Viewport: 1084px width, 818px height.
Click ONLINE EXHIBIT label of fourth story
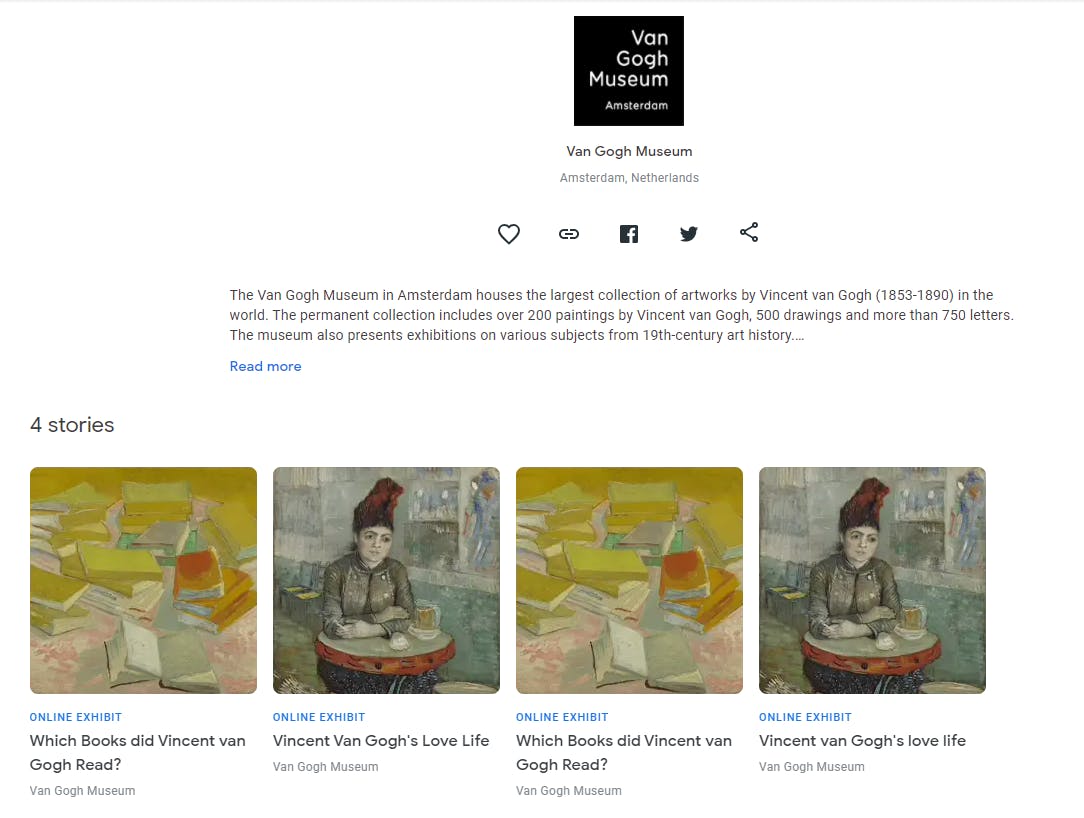(x=805, y=717)
